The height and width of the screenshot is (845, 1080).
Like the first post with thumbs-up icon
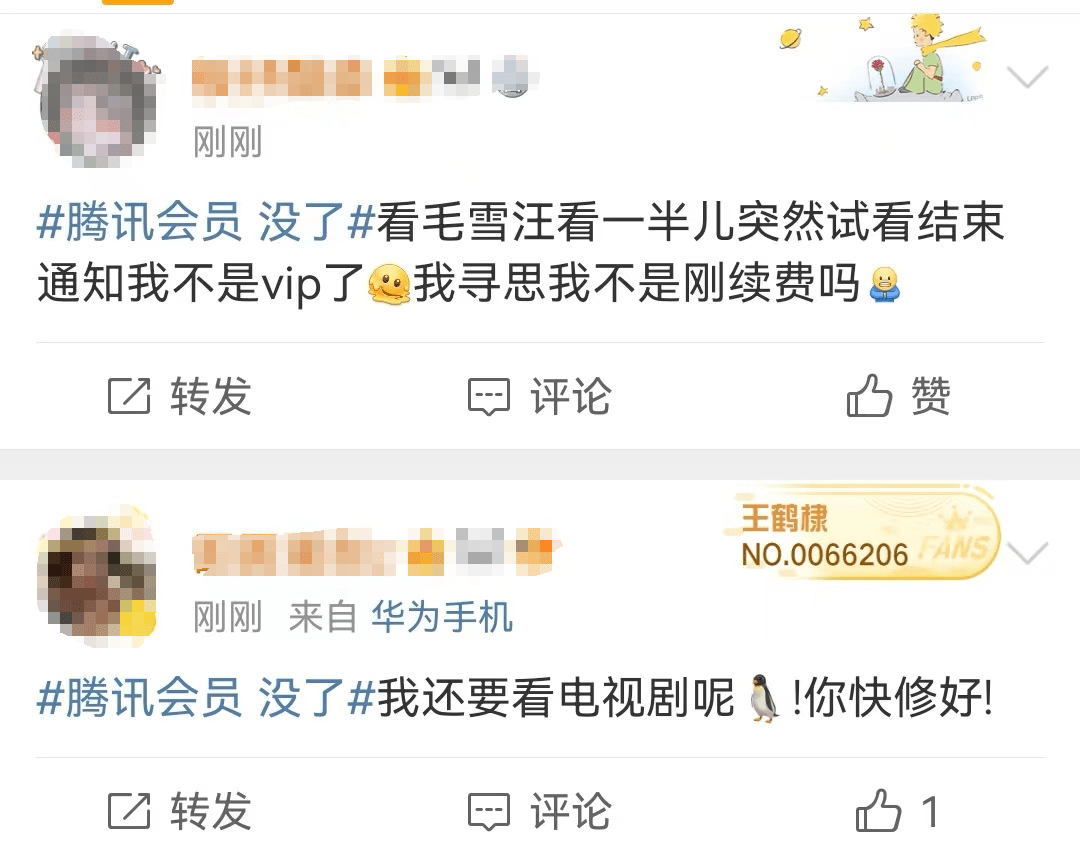coord(869,395)
